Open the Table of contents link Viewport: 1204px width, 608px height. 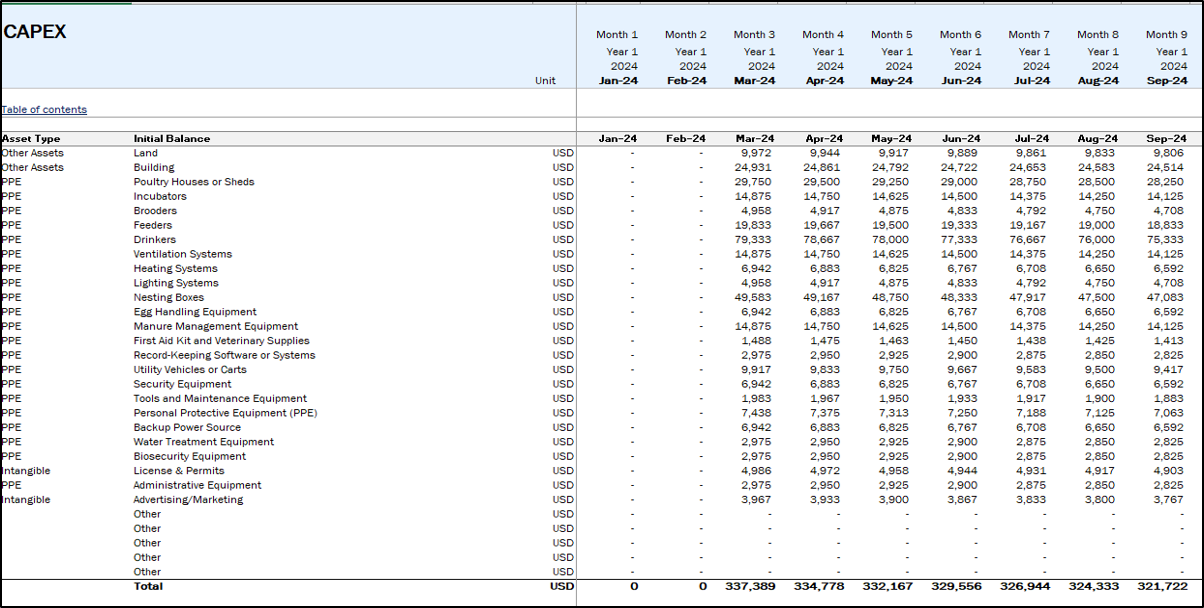(44, 110)
